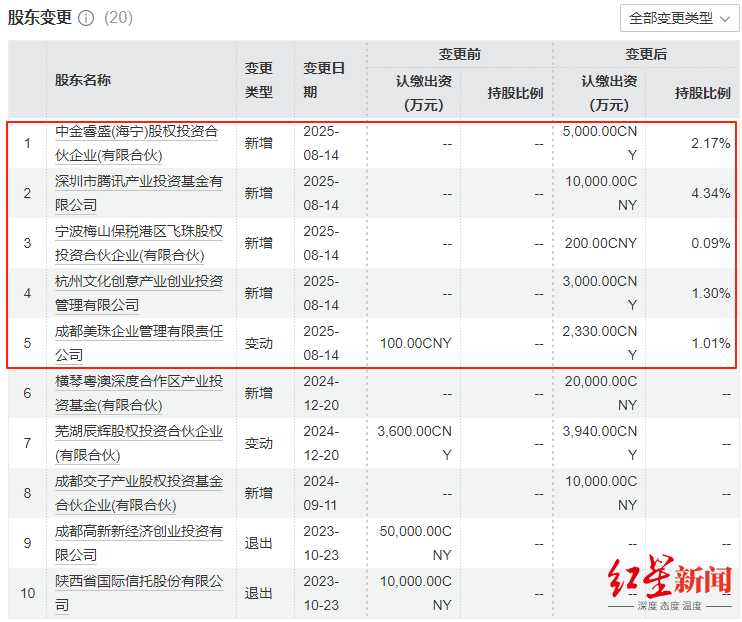Select row number 3
The image size is (742, 622).
coord(27,243)
